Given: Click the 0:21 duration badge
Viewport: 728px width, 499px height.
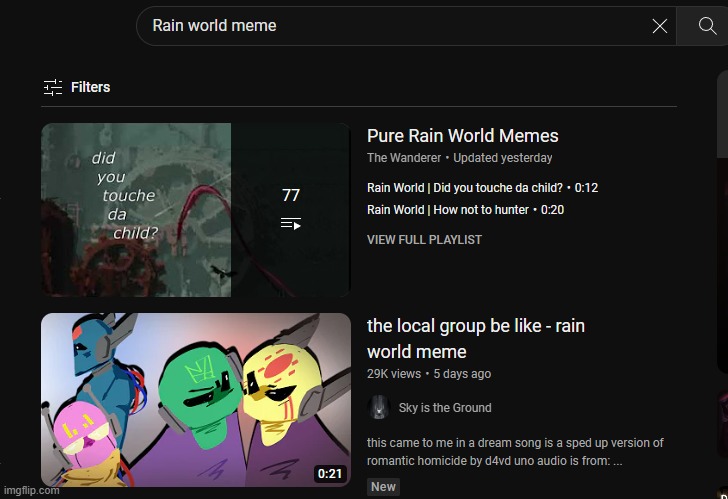Looking at the screenshot, I should click(x=330, y=473).
